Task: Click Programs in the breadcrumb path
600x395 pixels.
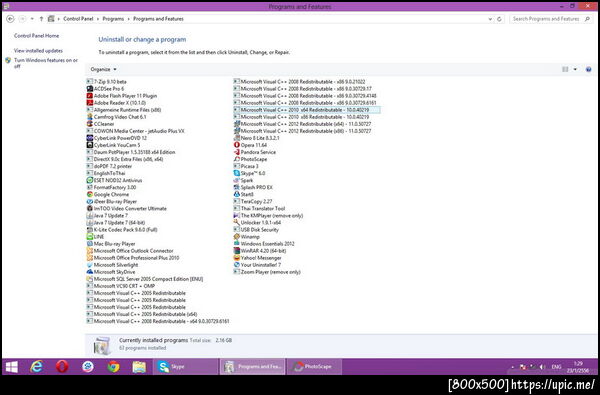Action: tap(113, 19)
